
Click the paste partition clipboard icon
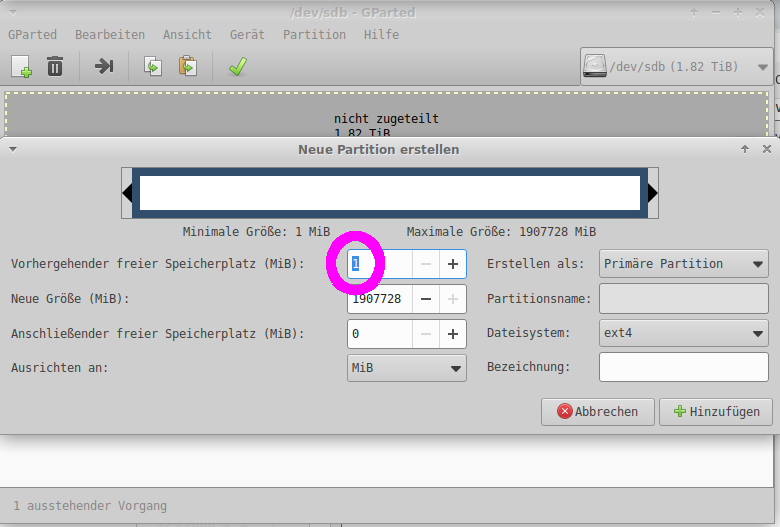188,66
